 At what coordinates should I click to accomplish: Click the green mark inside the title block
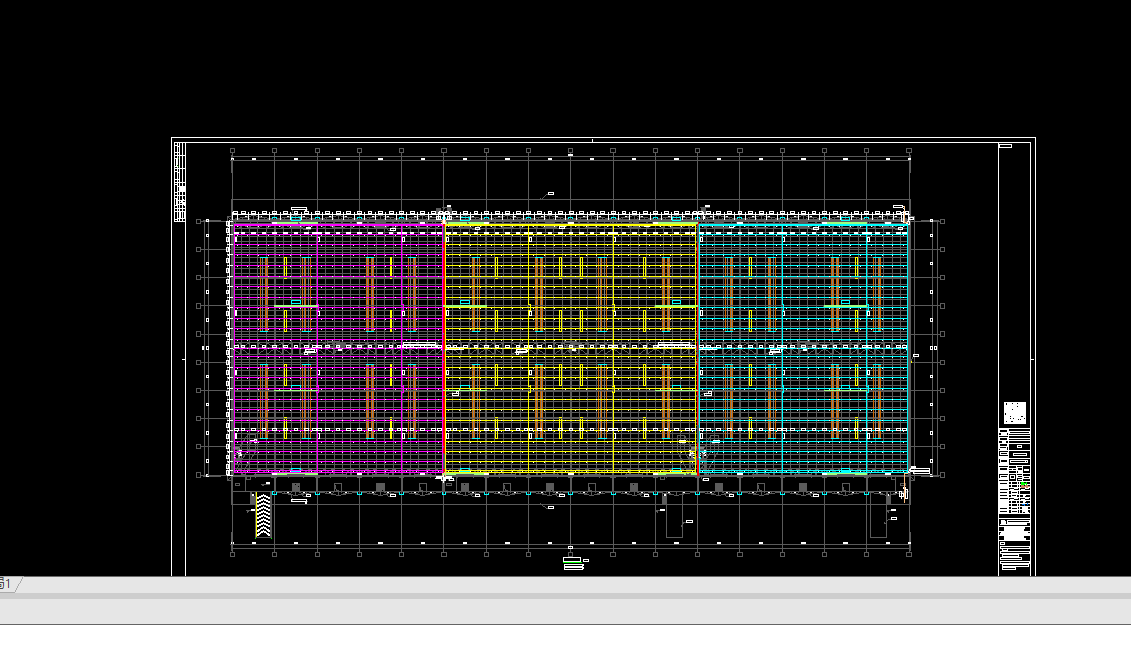tap(1025, 485)
